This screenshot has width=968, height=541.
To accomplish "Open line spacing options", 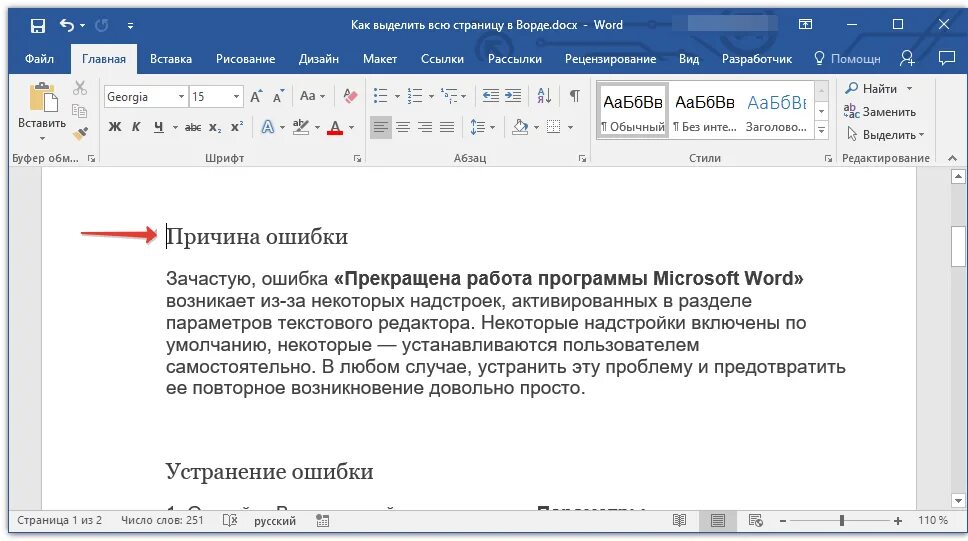I will [482, 127].
